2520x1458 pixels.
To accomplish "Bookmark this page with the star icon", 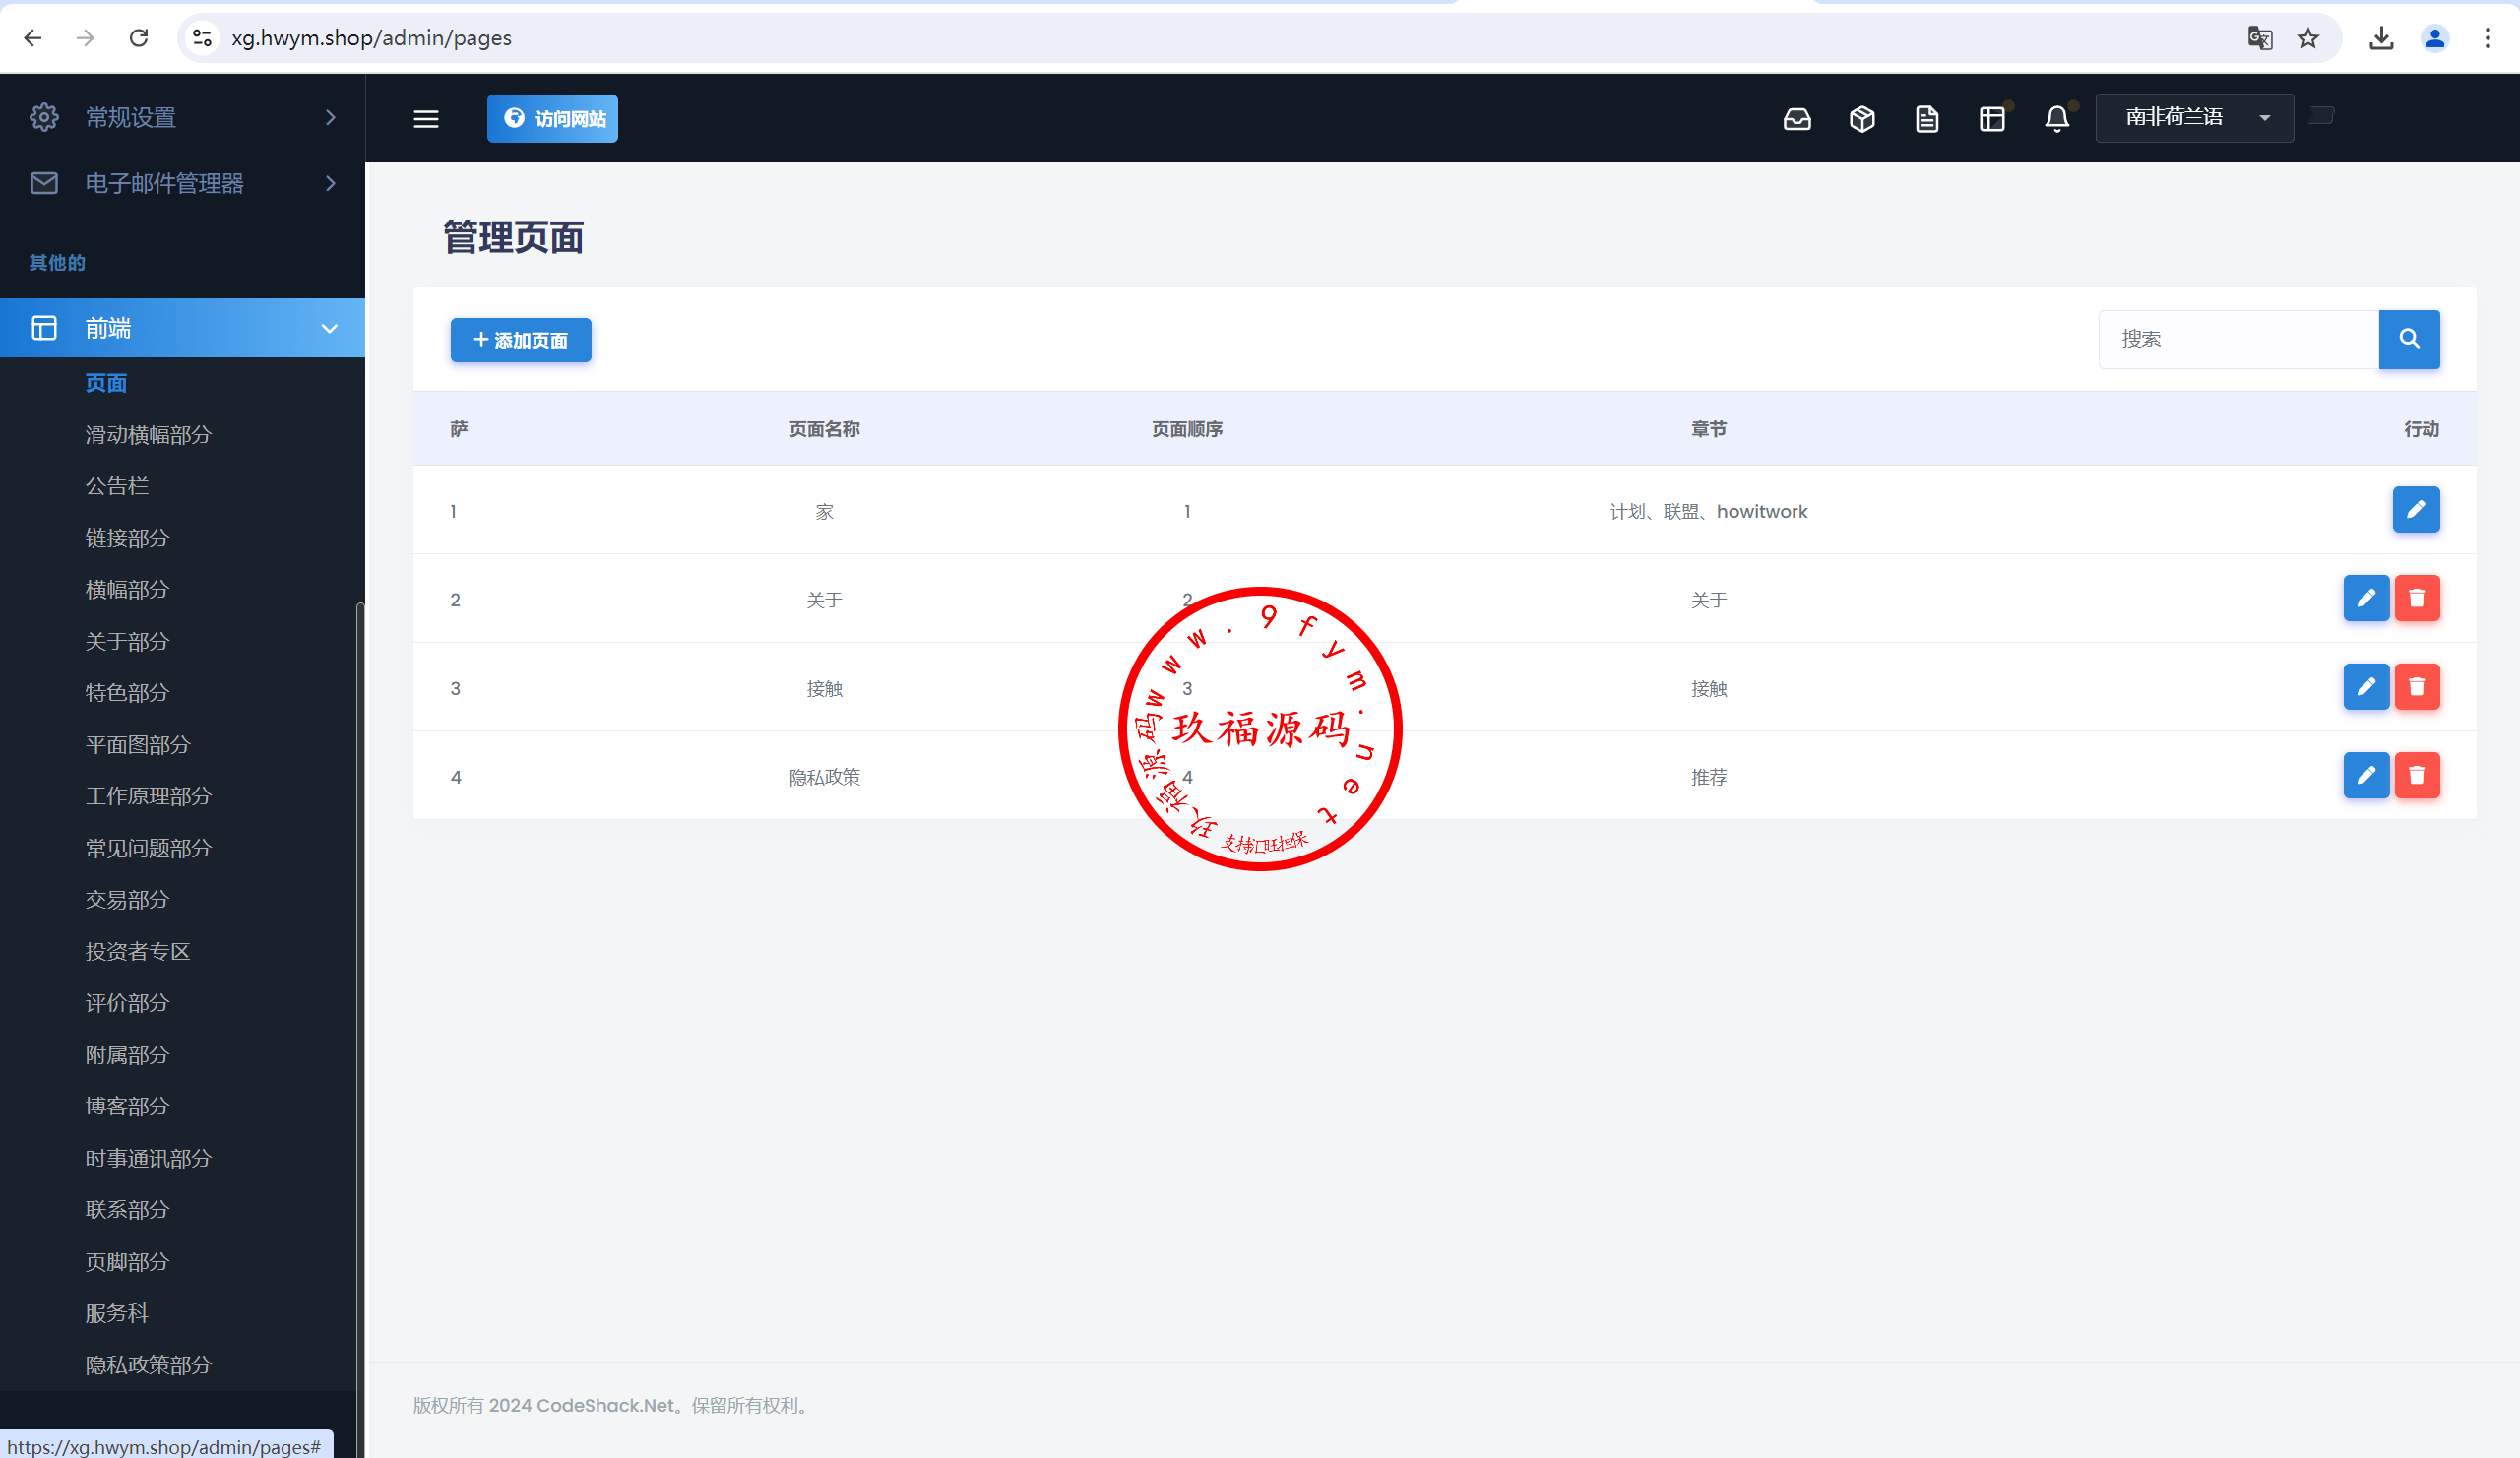I will [x=2308, y=38].
